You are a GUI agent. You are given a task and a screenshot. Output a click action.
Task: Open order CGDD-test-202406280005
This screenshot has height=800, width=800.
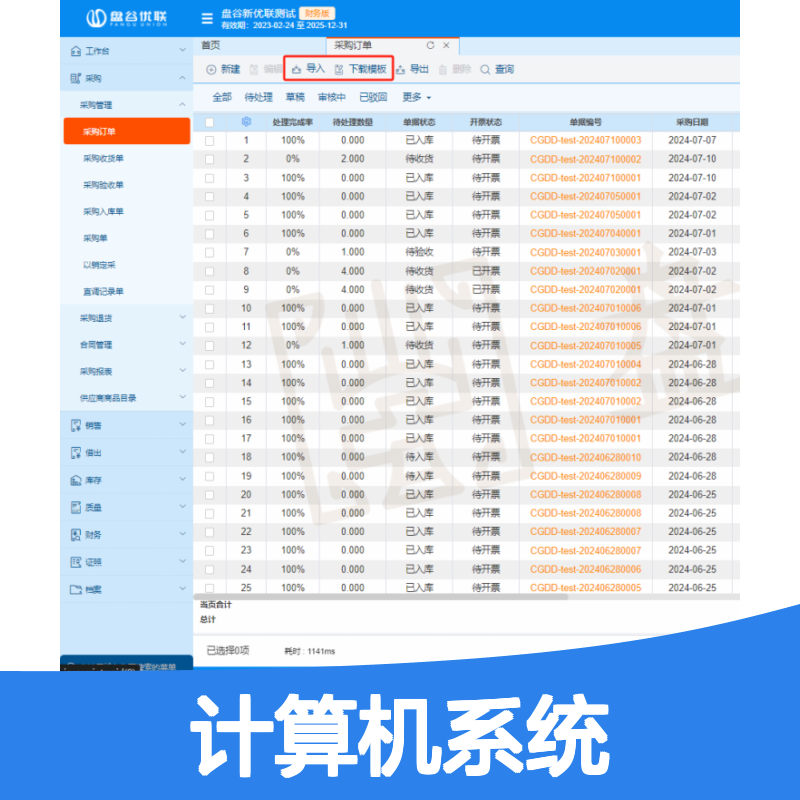pos(585,588)
